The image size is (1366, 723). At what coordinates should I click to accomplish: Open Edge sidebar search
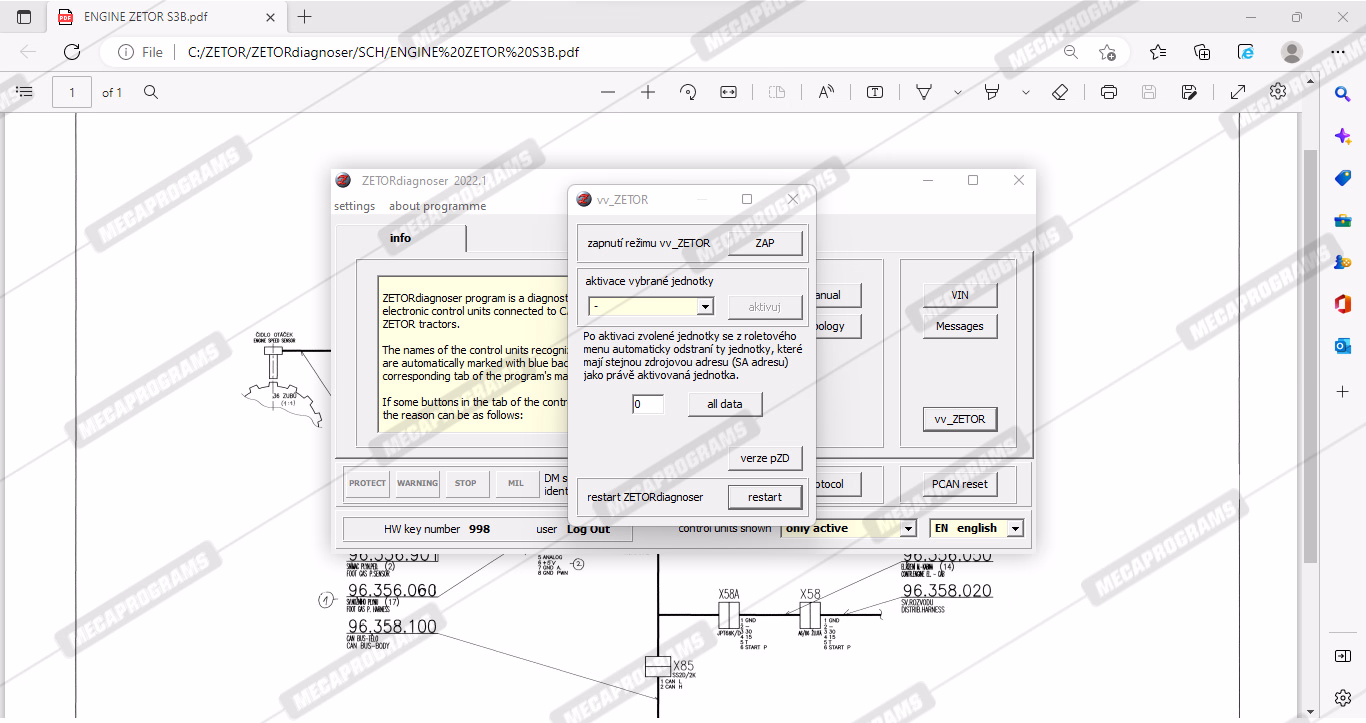click(1343, 93)
